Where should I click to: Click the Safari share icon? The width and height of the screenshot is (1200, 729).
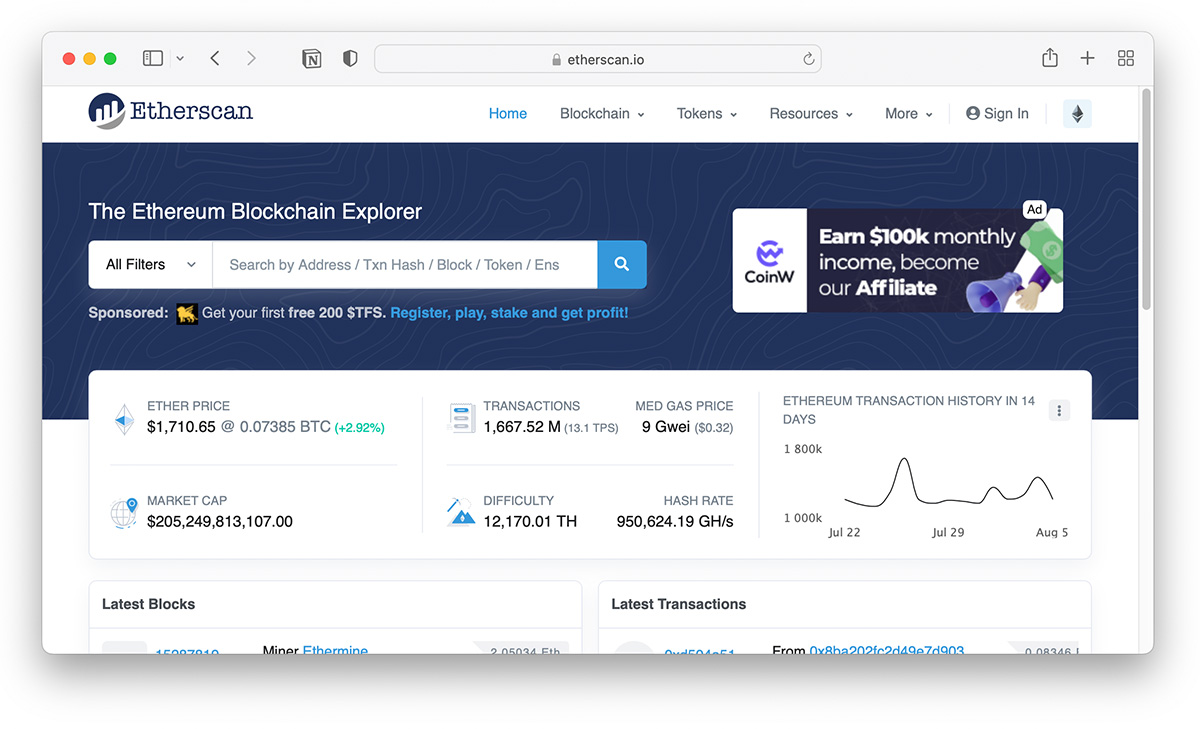(1049, 58)
